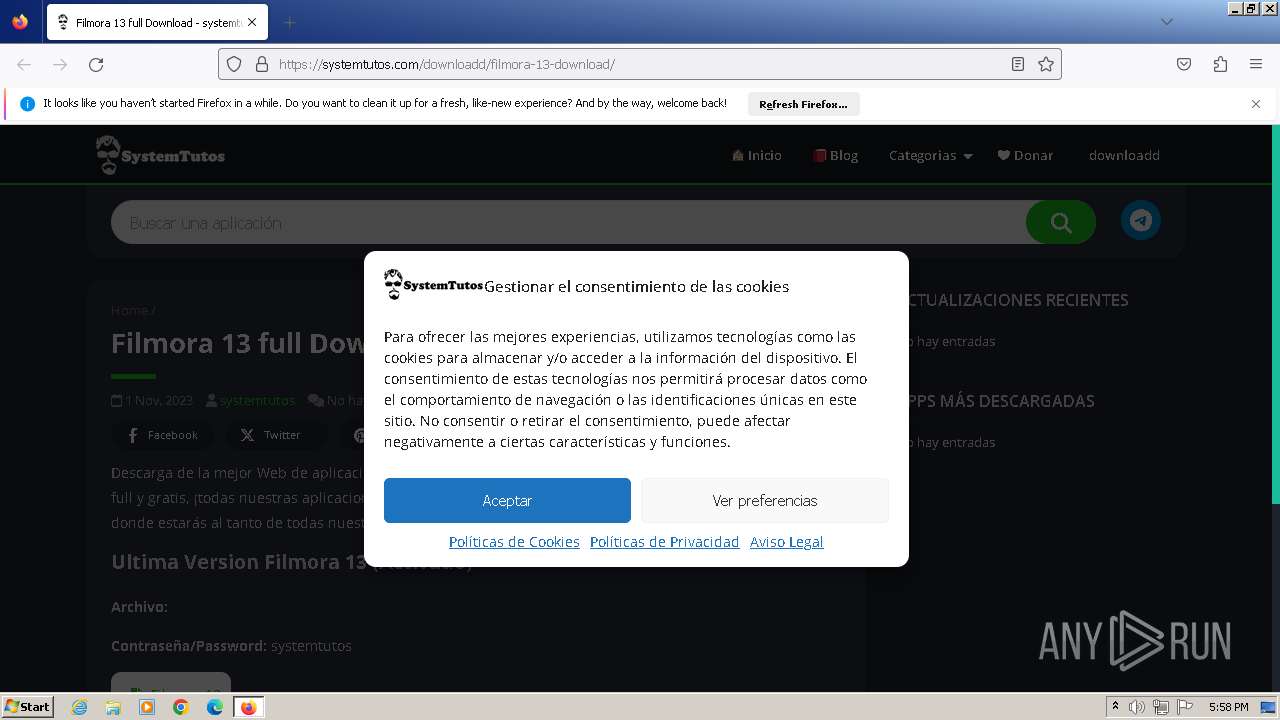This screenshot has width=1280, height=720.
Task: Open network icon in system tray
Action: click(1161, 707)
